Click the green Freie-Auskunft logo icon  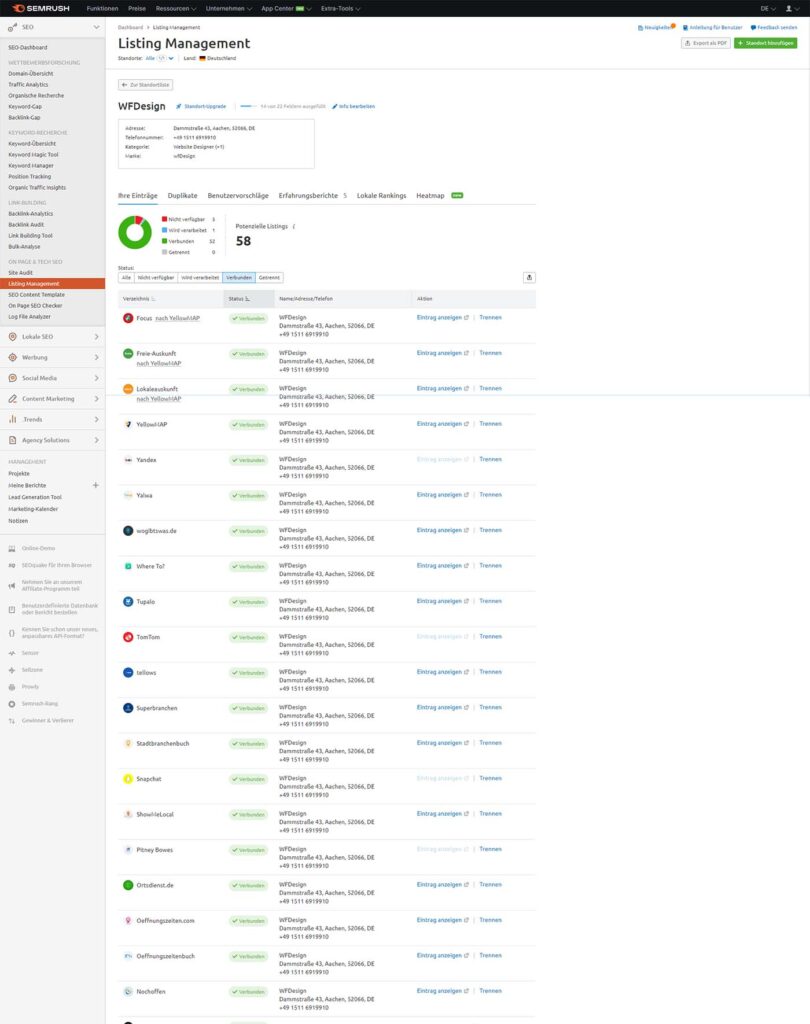[128, 353]
